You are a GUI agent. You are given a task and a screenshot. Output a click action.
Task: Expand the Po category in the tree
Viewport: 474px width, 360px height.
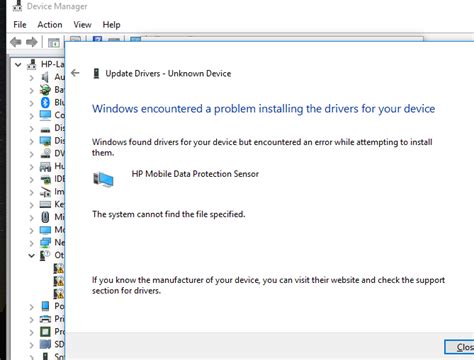point(31,307)
